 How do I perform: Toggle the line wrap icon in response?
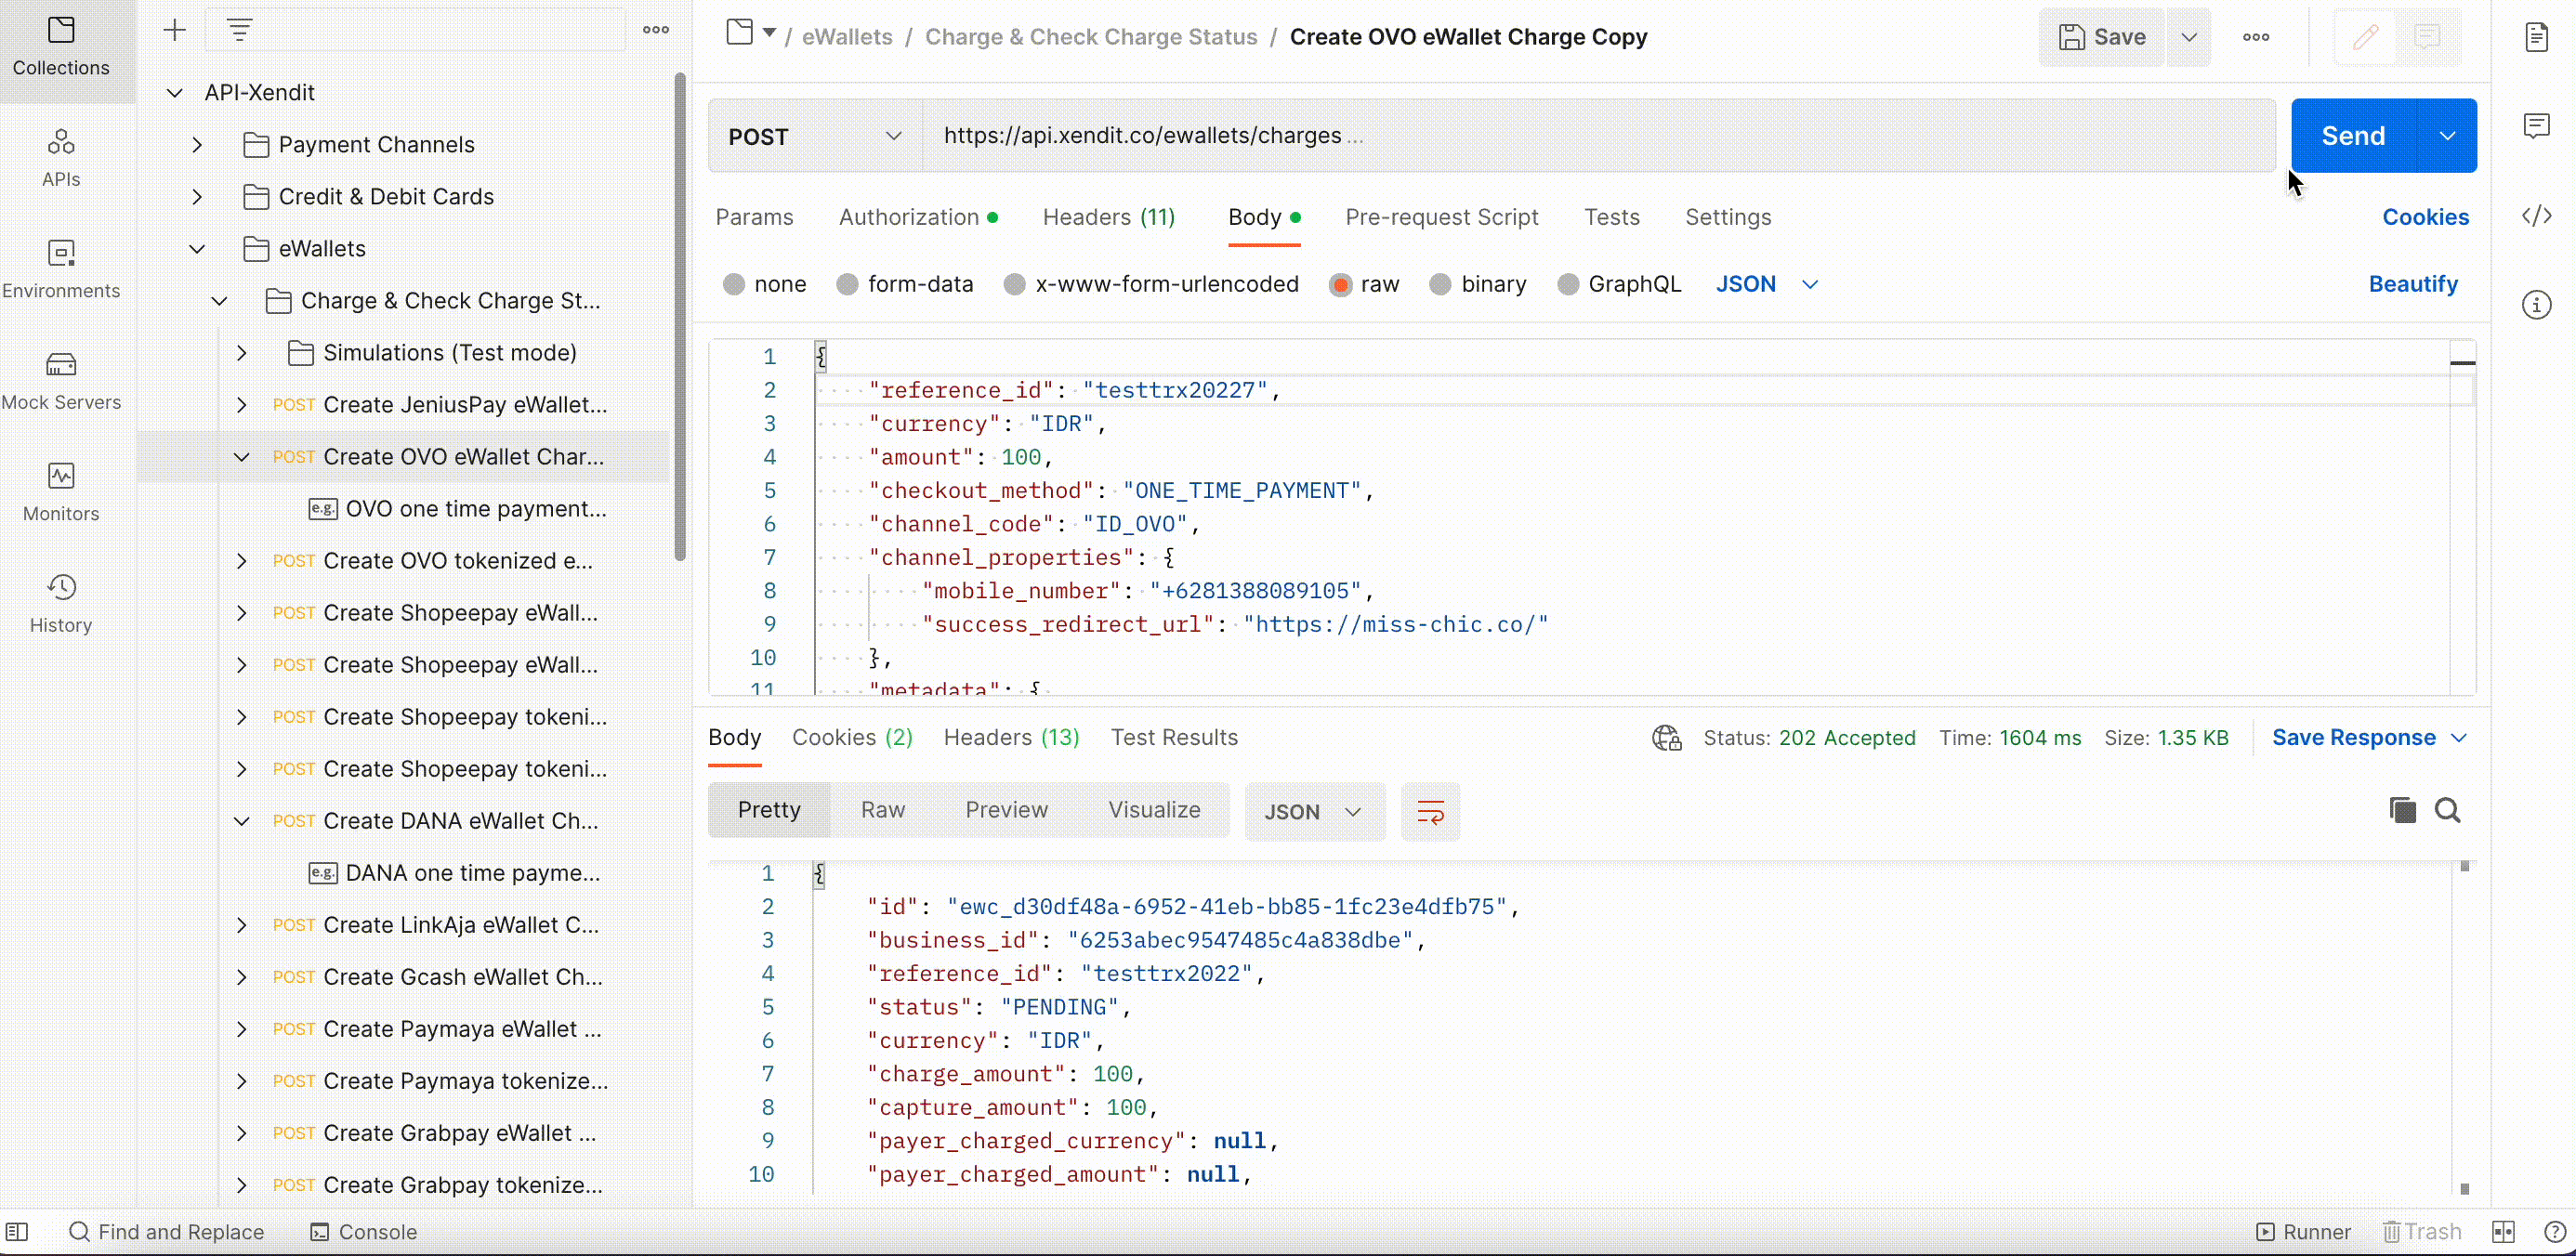[1430, 812]
